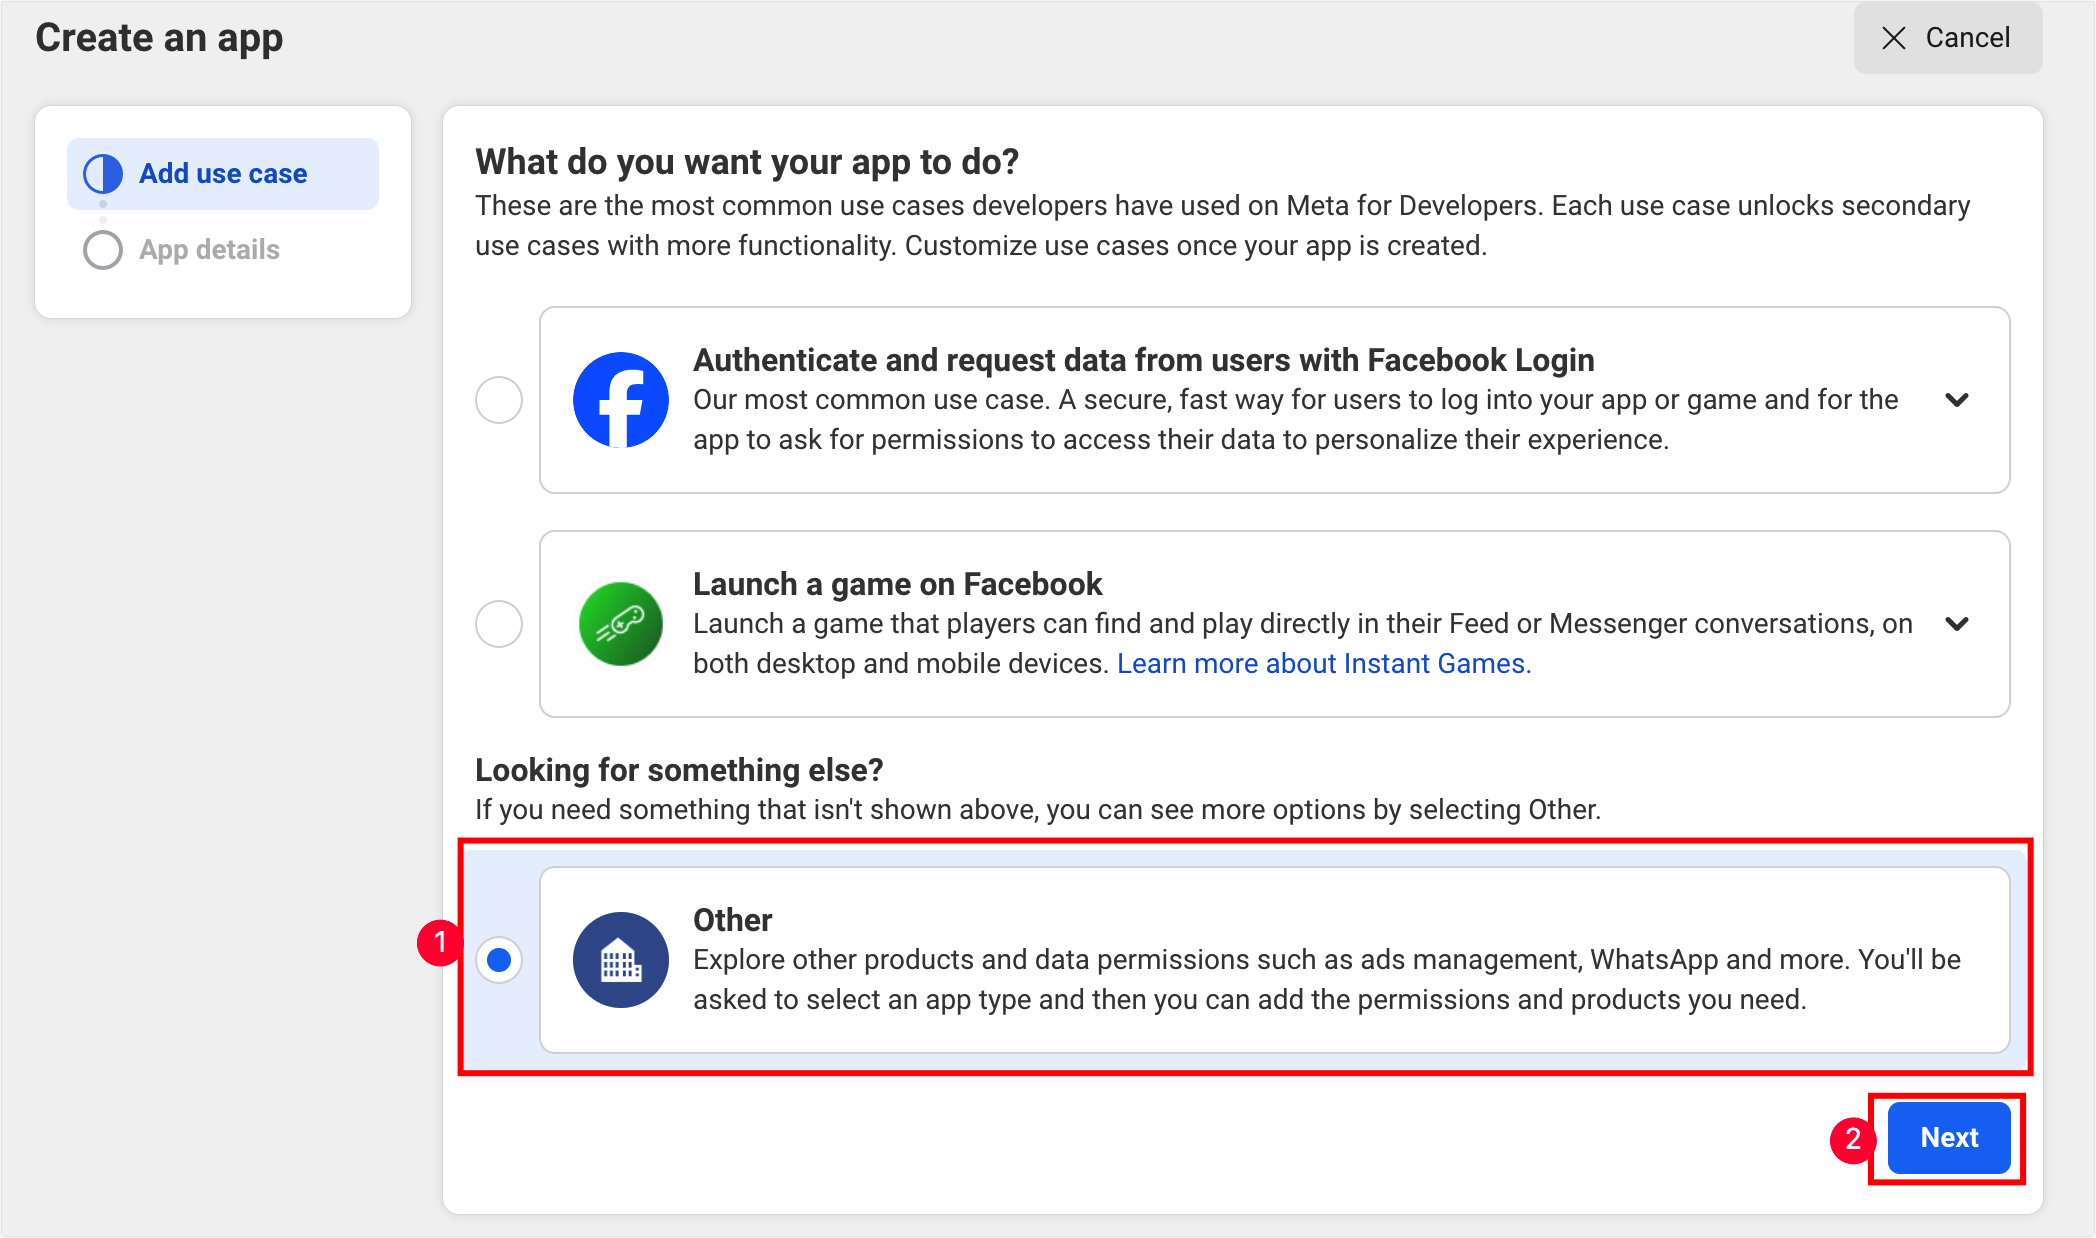Select the Facebook Login radio button

click(499, 400)
